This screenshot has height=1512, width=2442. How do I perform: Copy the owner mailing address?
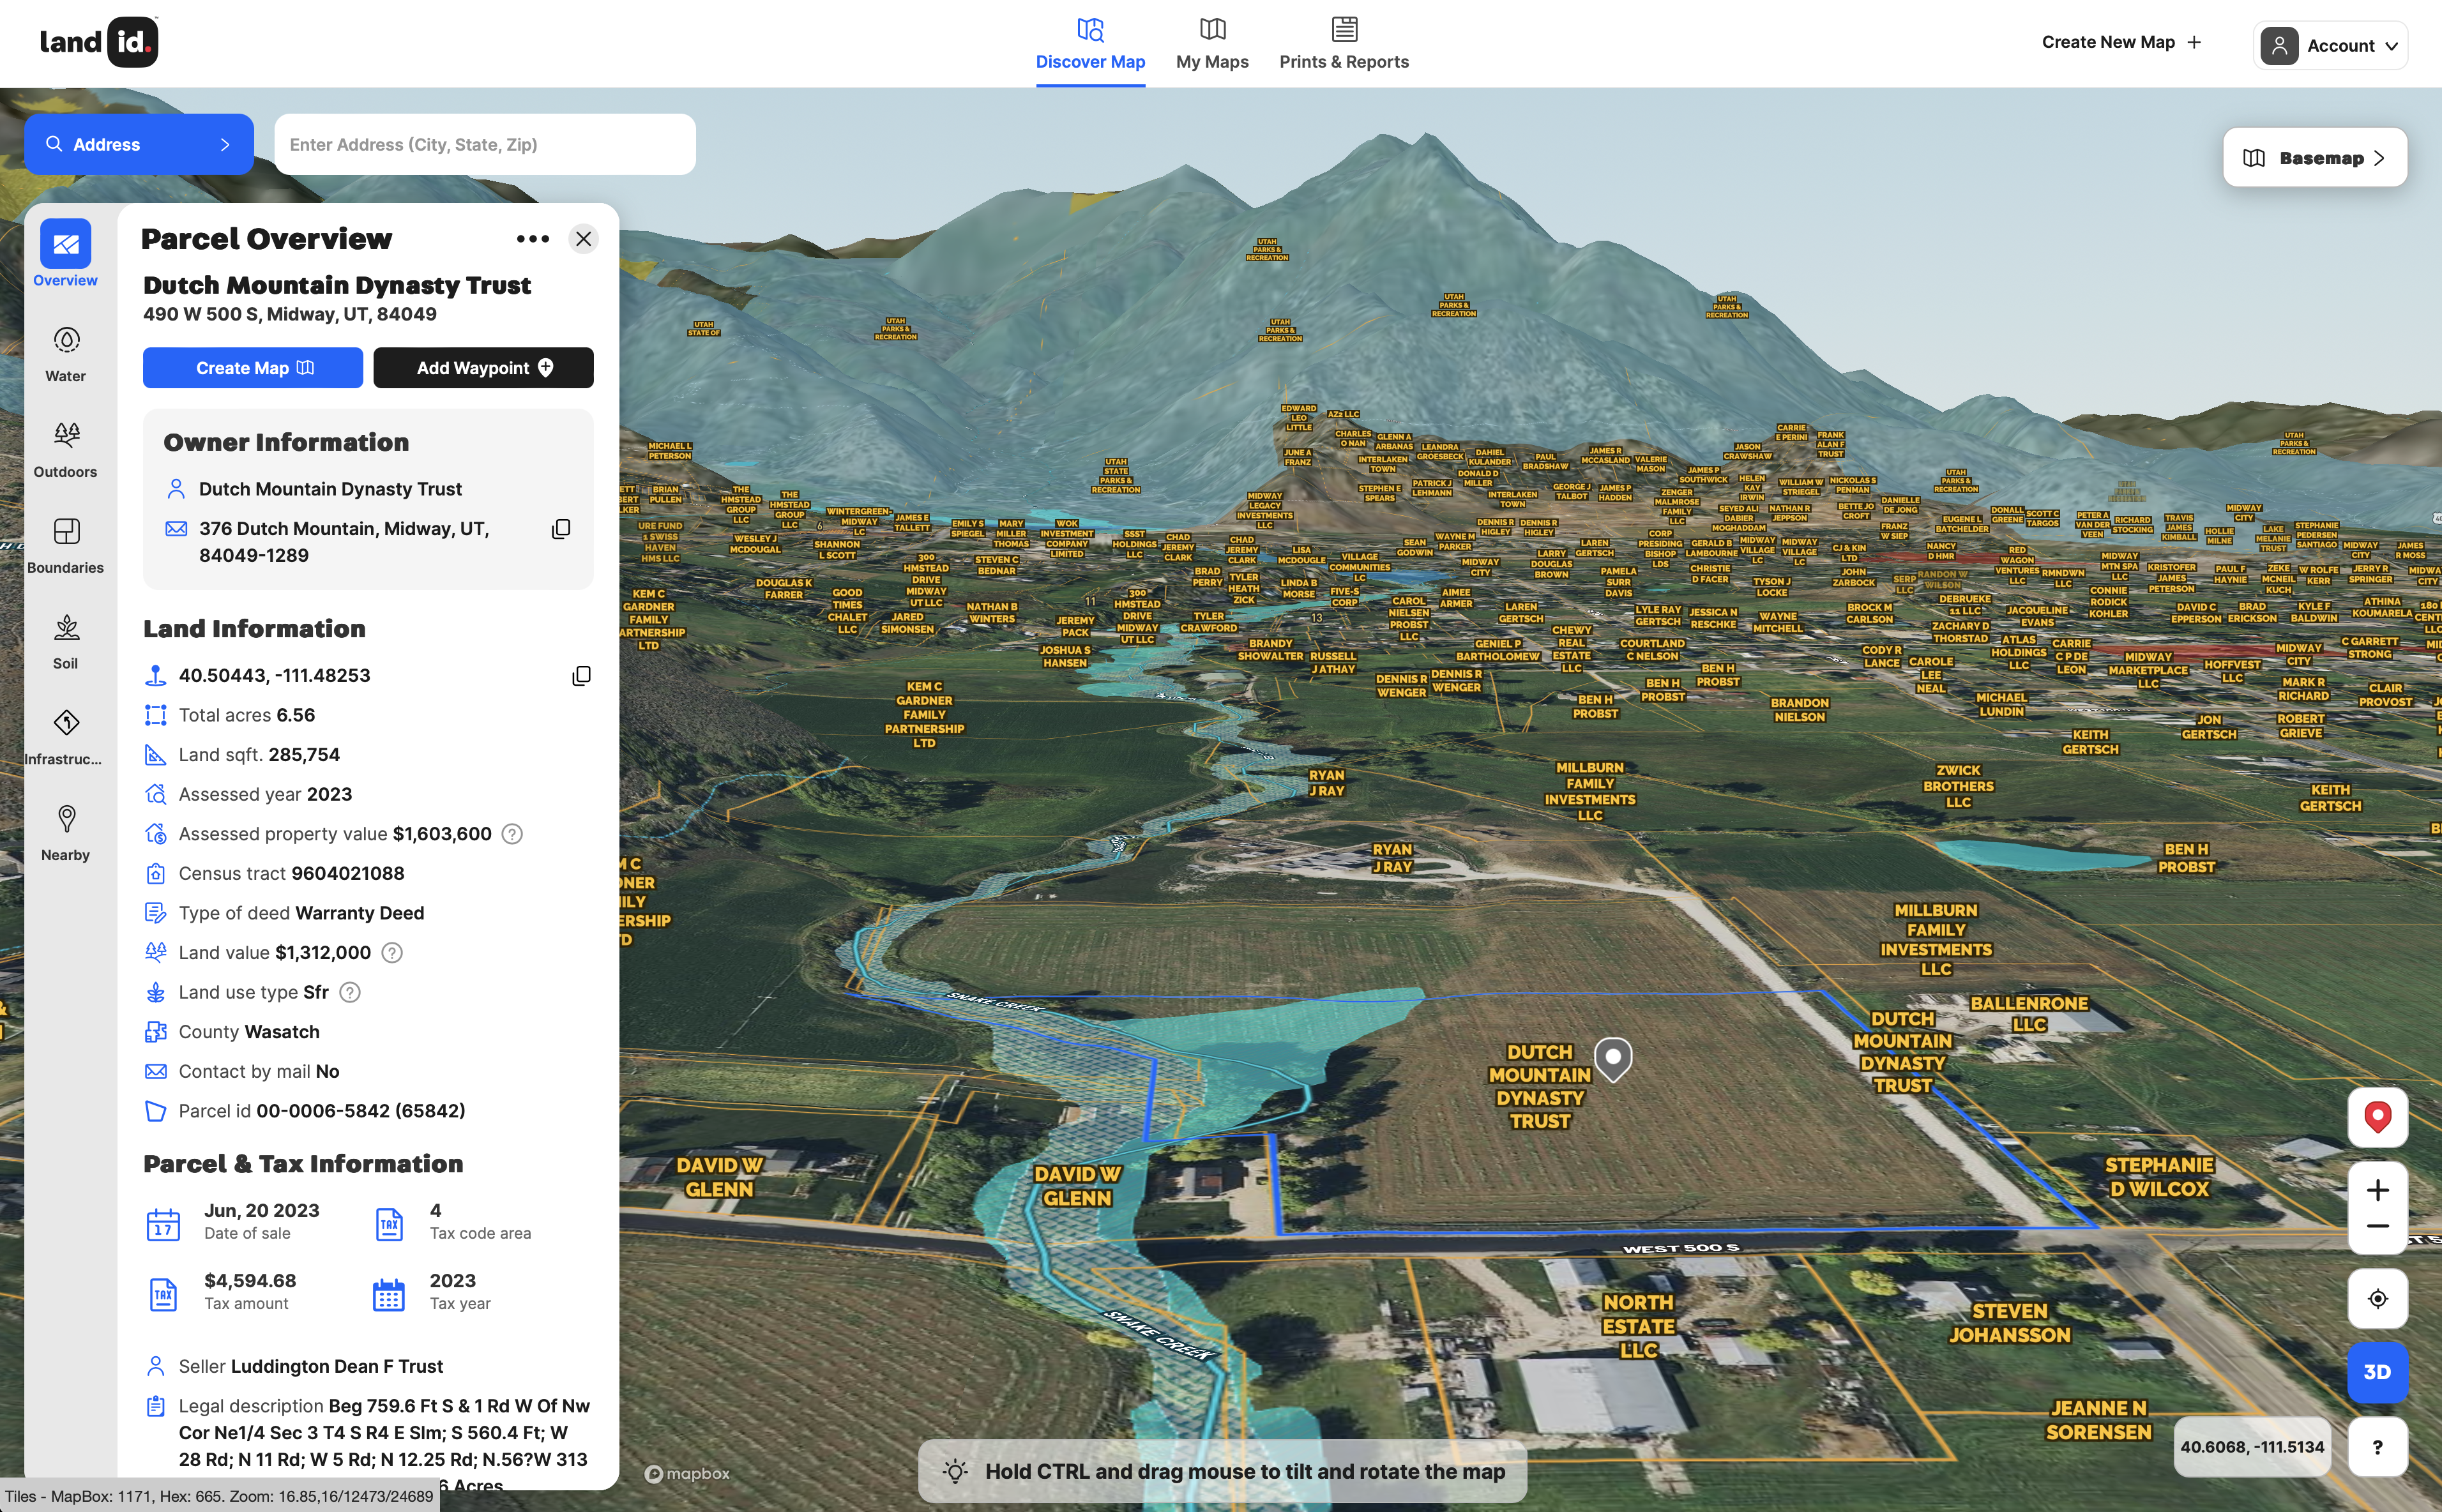tap(561, 529)
